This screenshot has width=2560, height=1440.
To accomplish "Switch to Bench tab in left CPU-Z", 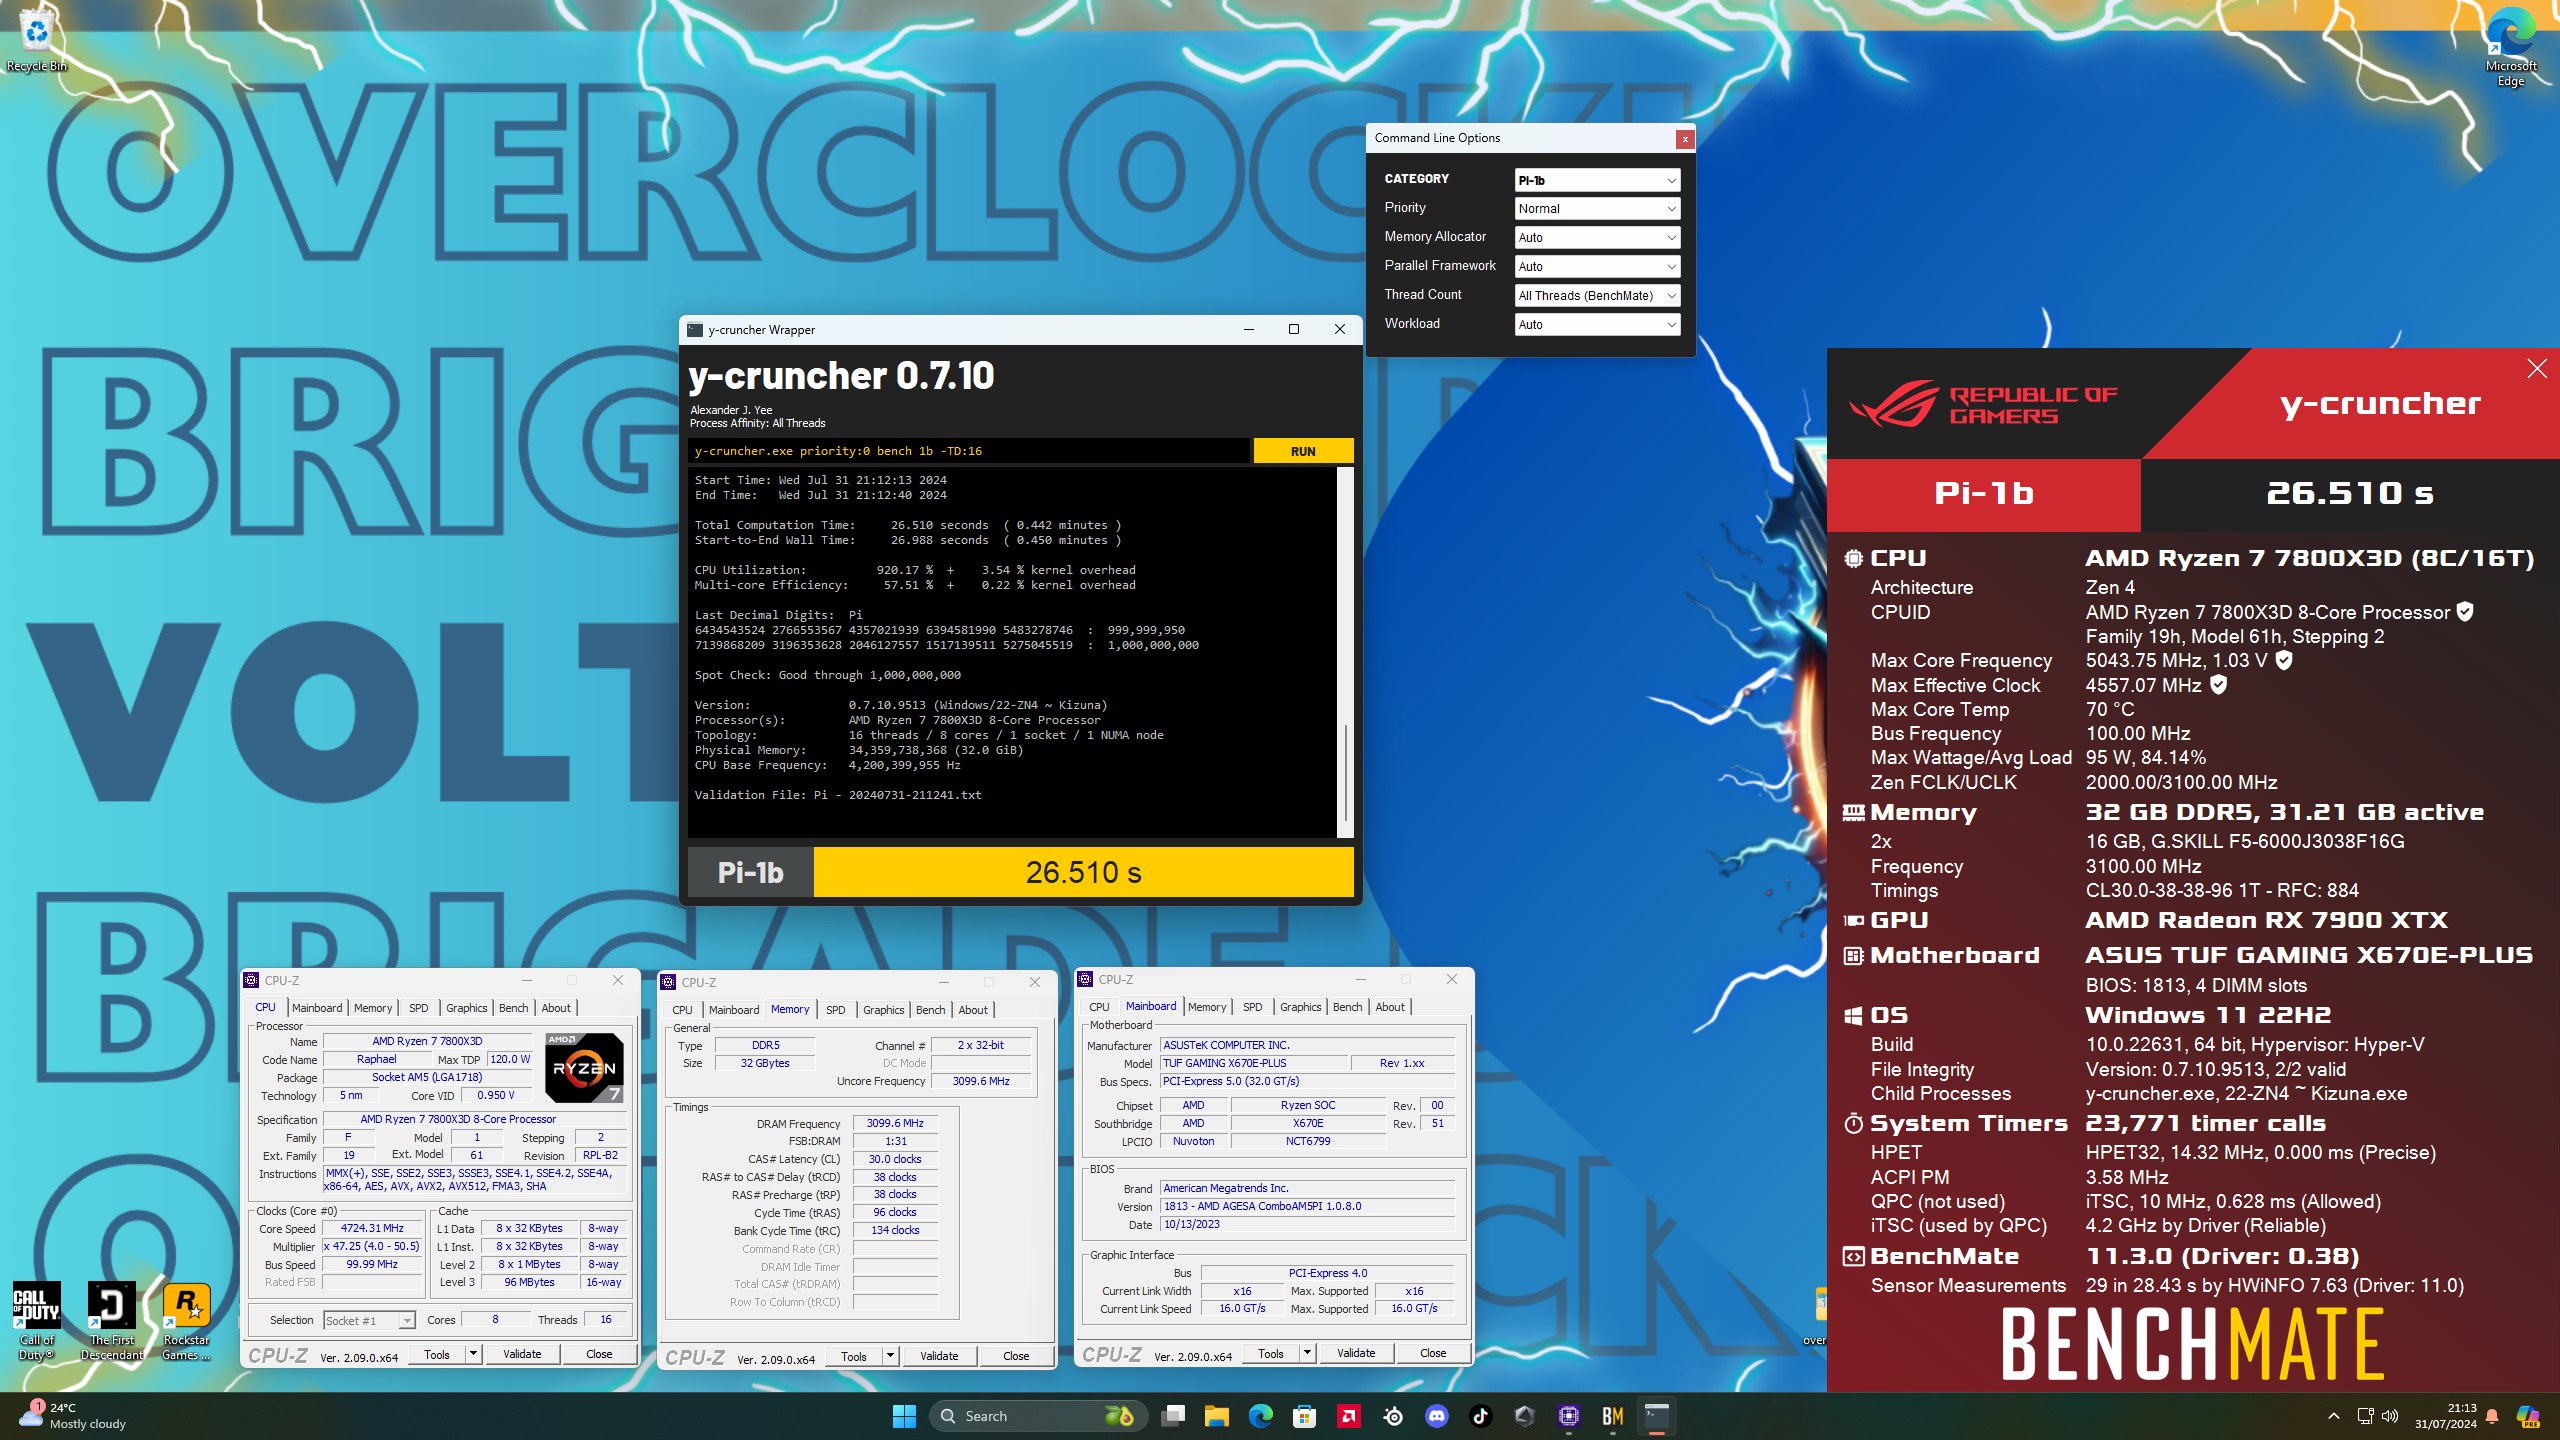I will [513, 1008].
